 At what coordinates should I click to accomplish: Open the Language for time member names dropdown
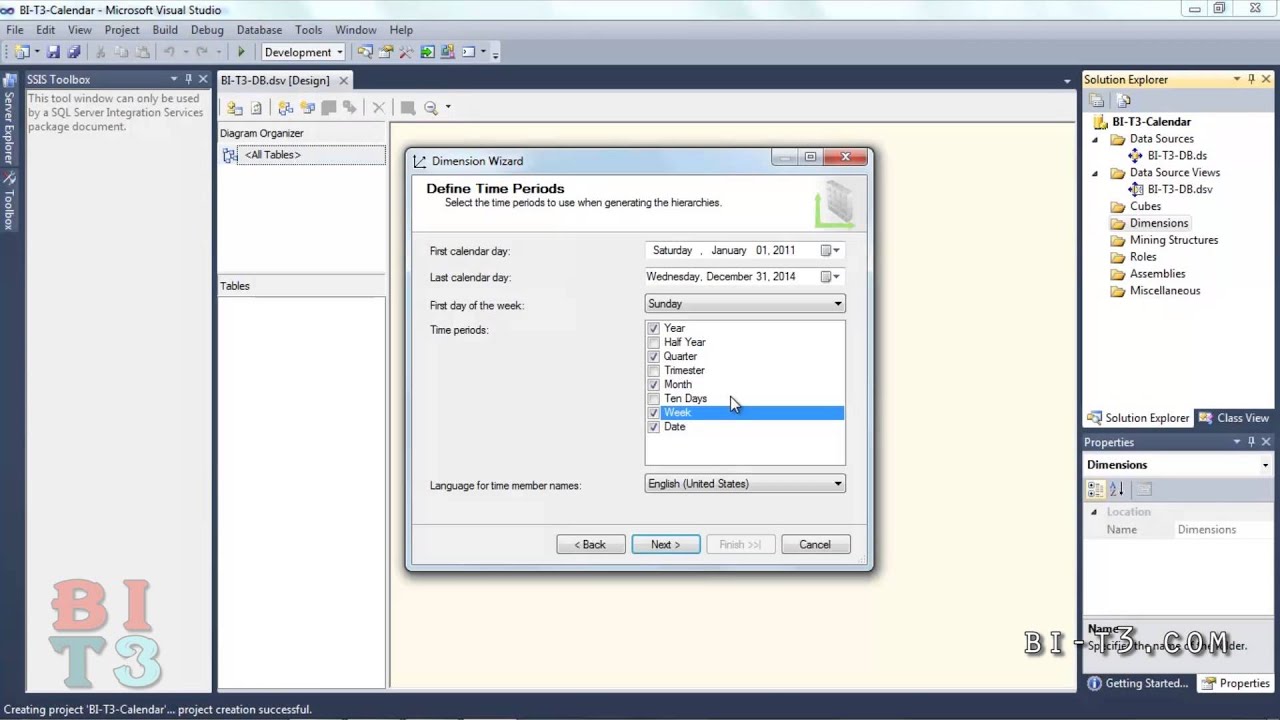(x=745, y=484)
